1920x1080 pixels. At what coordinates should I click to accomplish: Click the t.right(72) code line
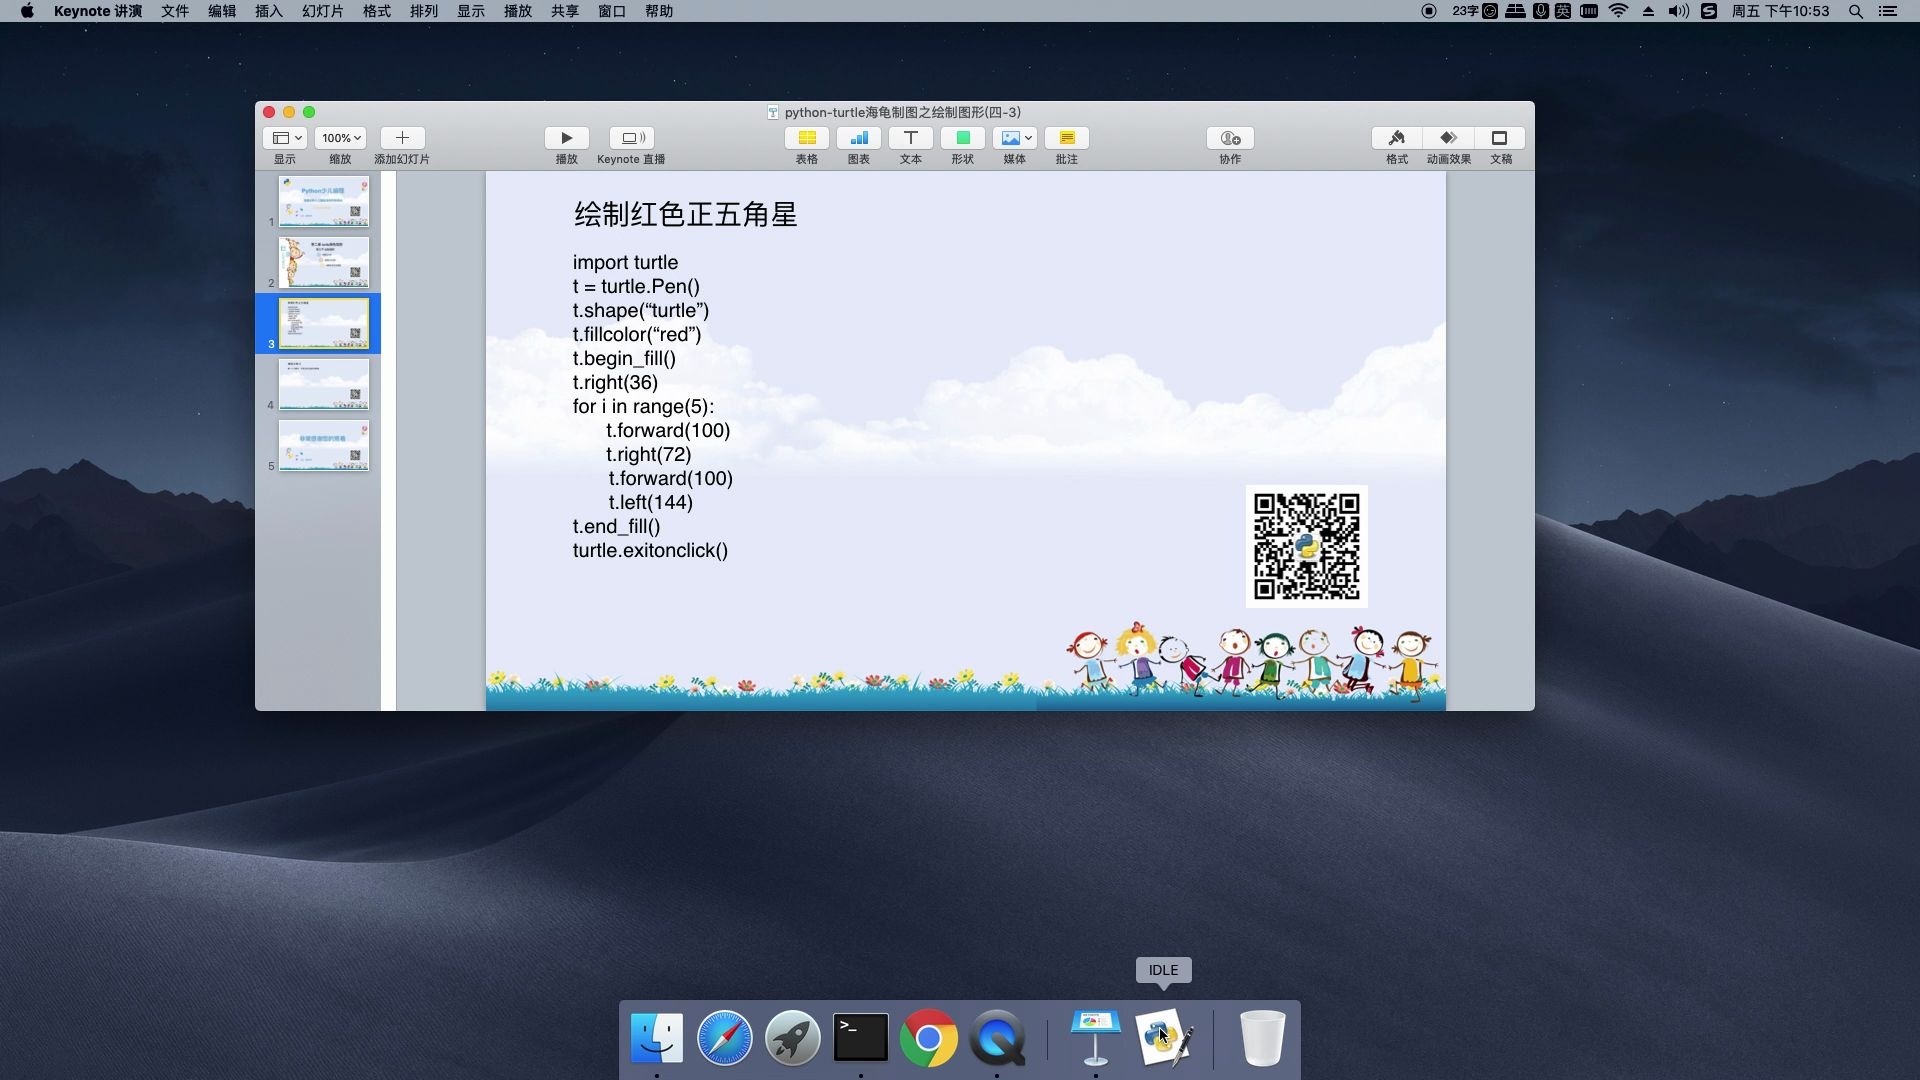tap(648, 454)
